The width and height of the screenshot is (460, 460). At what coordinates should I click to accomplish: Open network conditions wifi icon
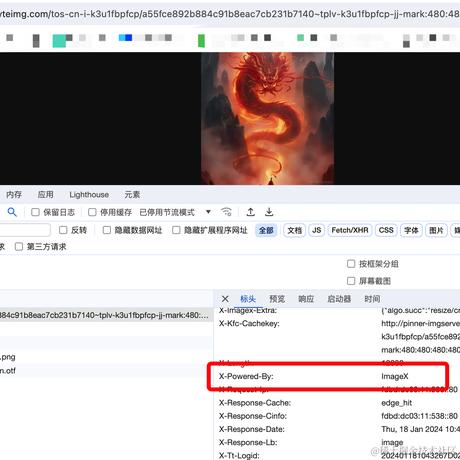pos(226,212)
